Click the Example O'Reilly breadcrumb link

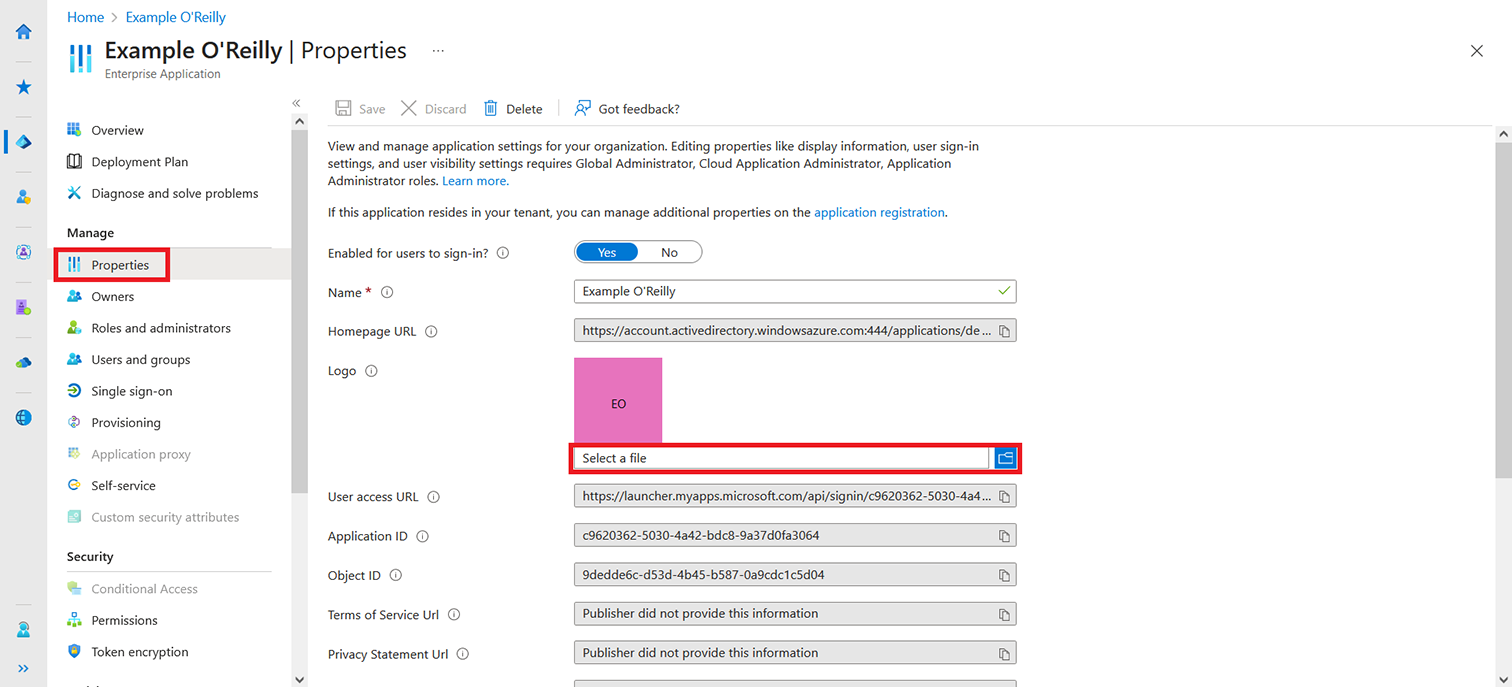click(x=176, y=17)
